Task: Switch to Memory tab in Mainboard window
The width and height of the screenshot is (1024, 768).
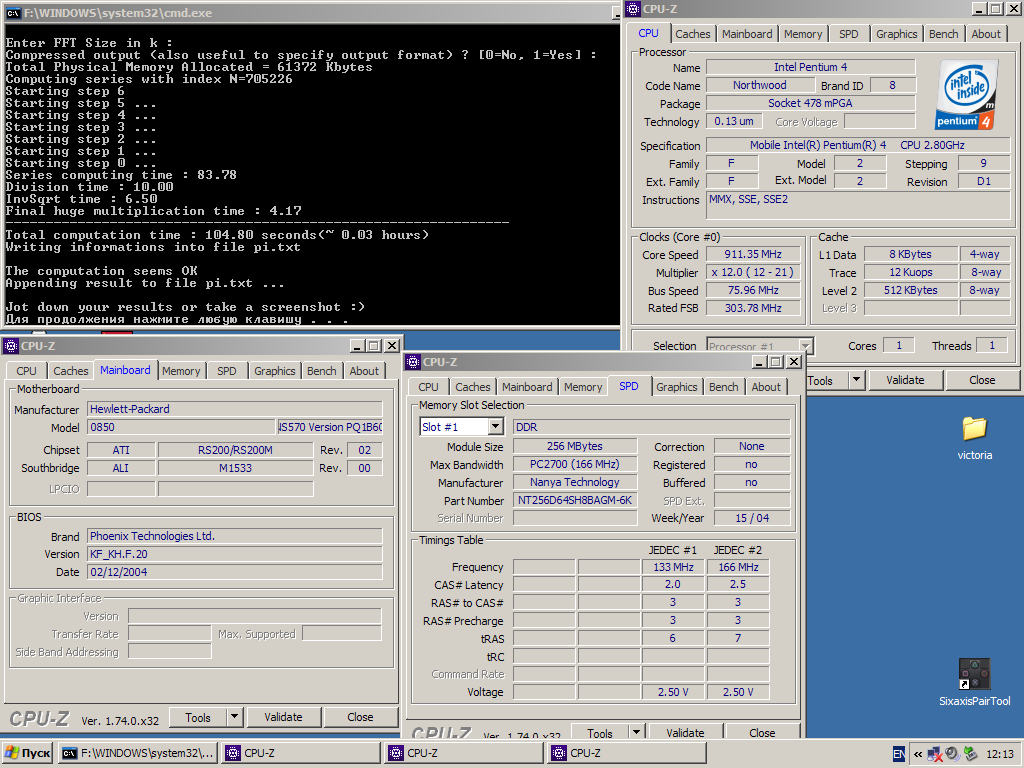Action: pyautogui.click(x=181, y=371)
